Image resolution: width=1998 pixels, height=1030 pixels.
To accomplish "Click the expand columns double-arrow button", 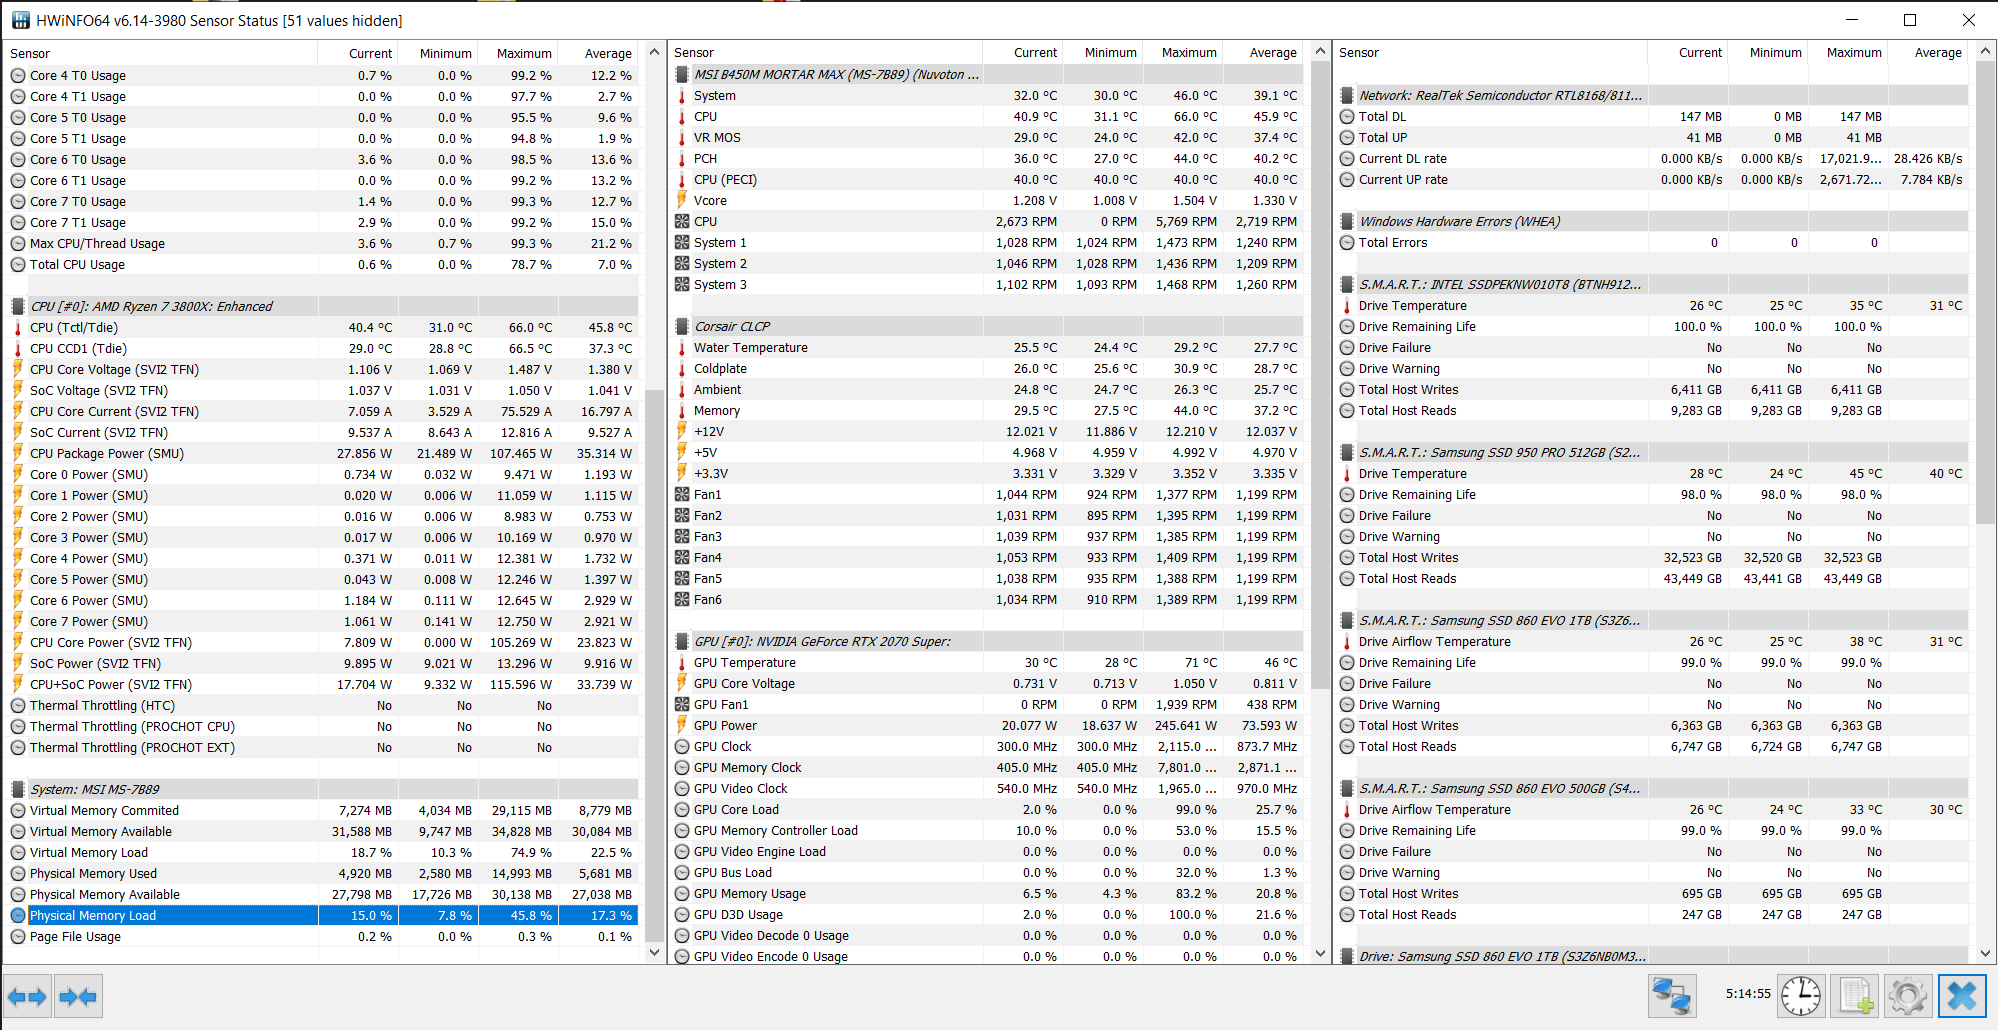I will pyautogui.click(x=27, y=996).
